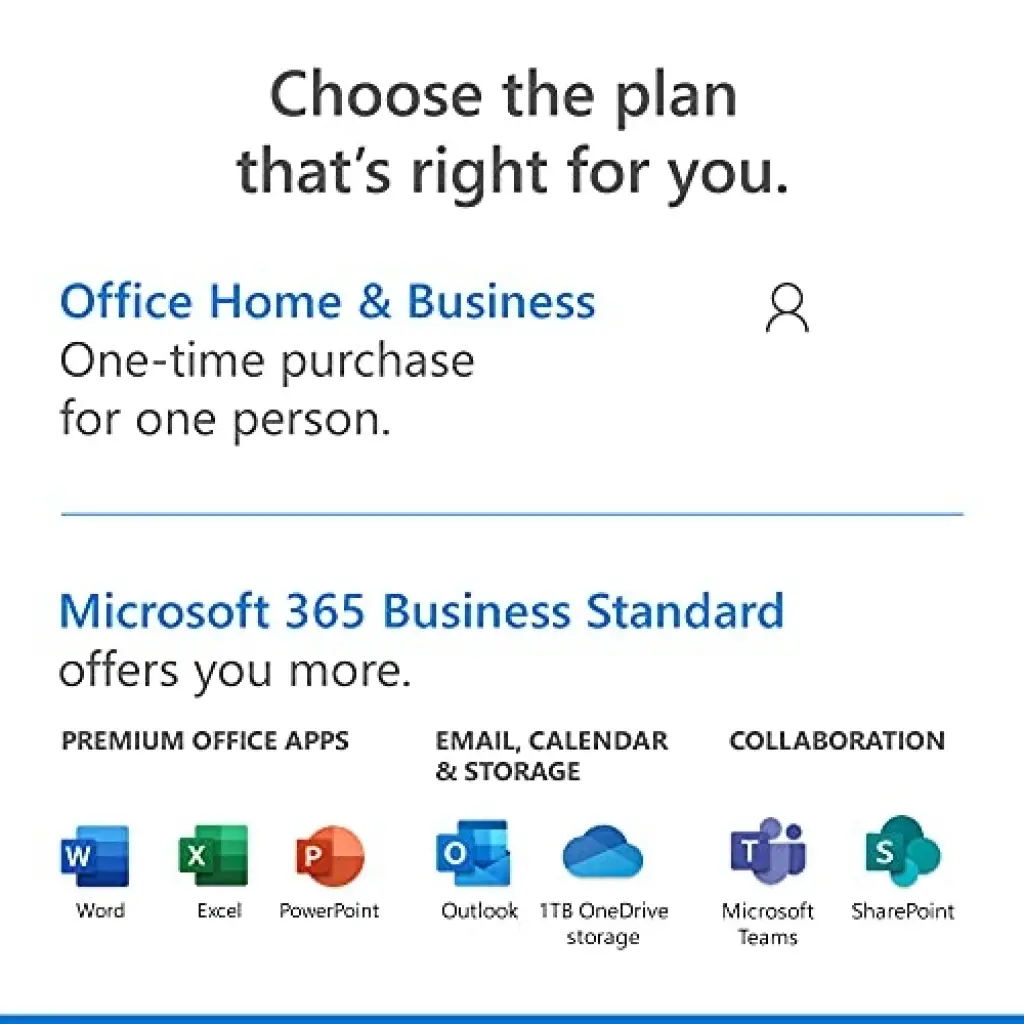The width and height of the screenshot is (1024, 1024).
Task: Click the 'Microsoft Teams' text label
Action: coord(767,923)
